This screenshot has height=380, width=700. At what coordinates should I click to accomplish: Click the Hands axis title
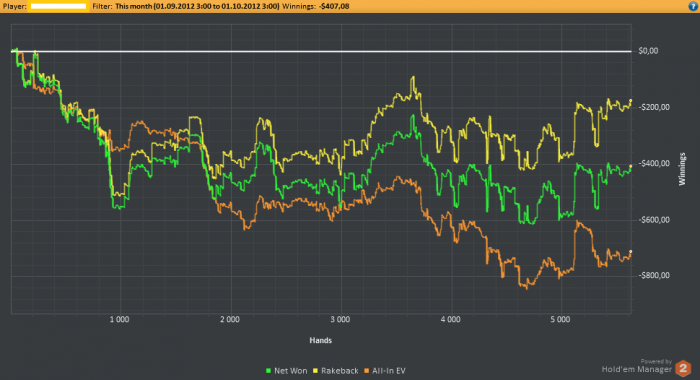pos(321,340)
